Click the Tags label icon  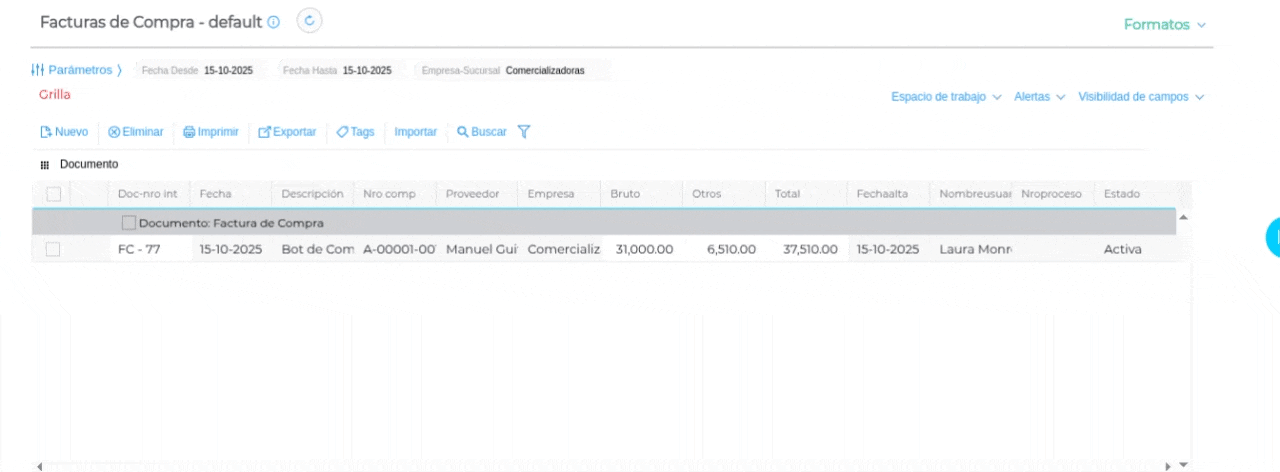click(x=342, y=132)
